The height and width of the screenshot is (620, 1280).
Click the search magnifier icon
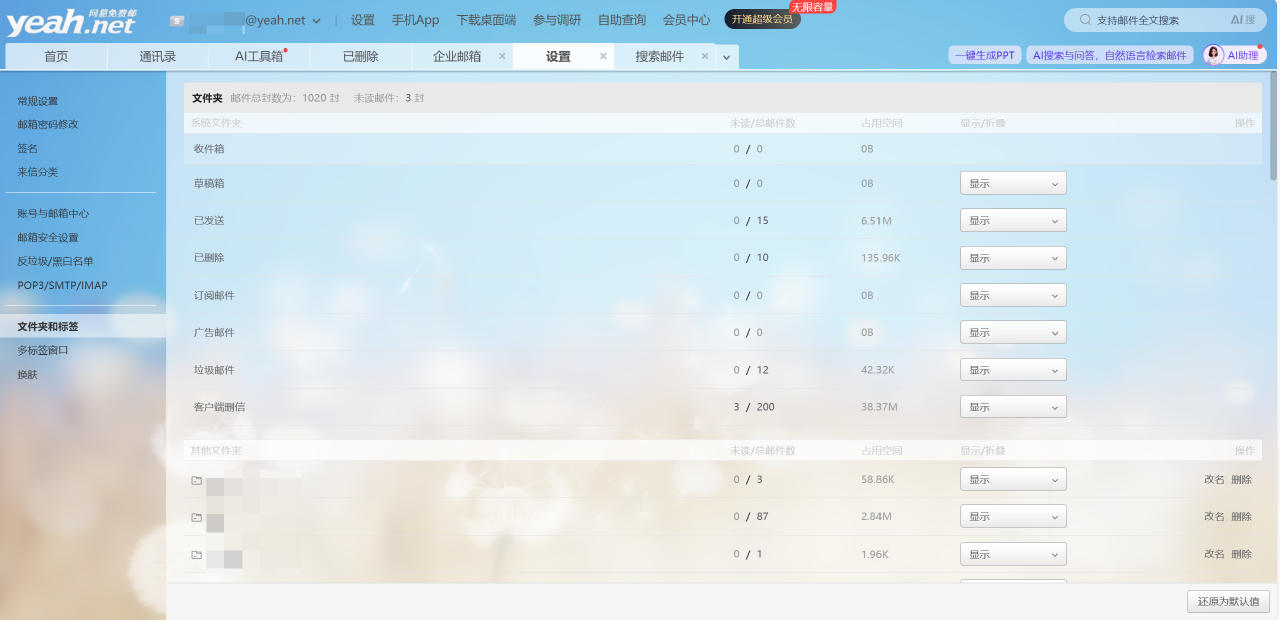pos(1085,20)
